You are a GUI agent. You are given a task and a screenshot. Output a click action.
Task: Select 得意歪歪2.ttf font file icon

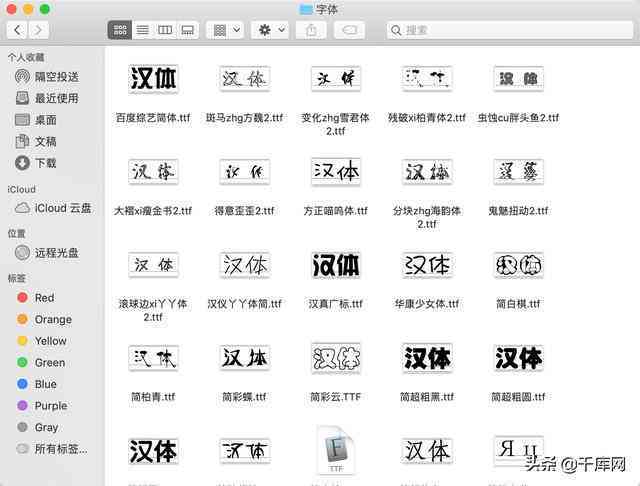tap(244, 171)
